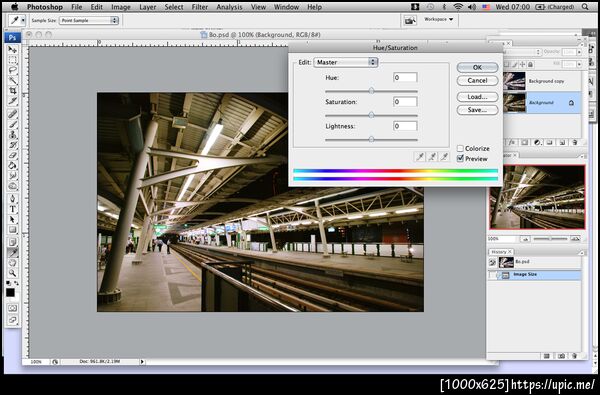Click OK in Hue/Saturation dialog
The image size is (600, 395).
tap(477, 67)
